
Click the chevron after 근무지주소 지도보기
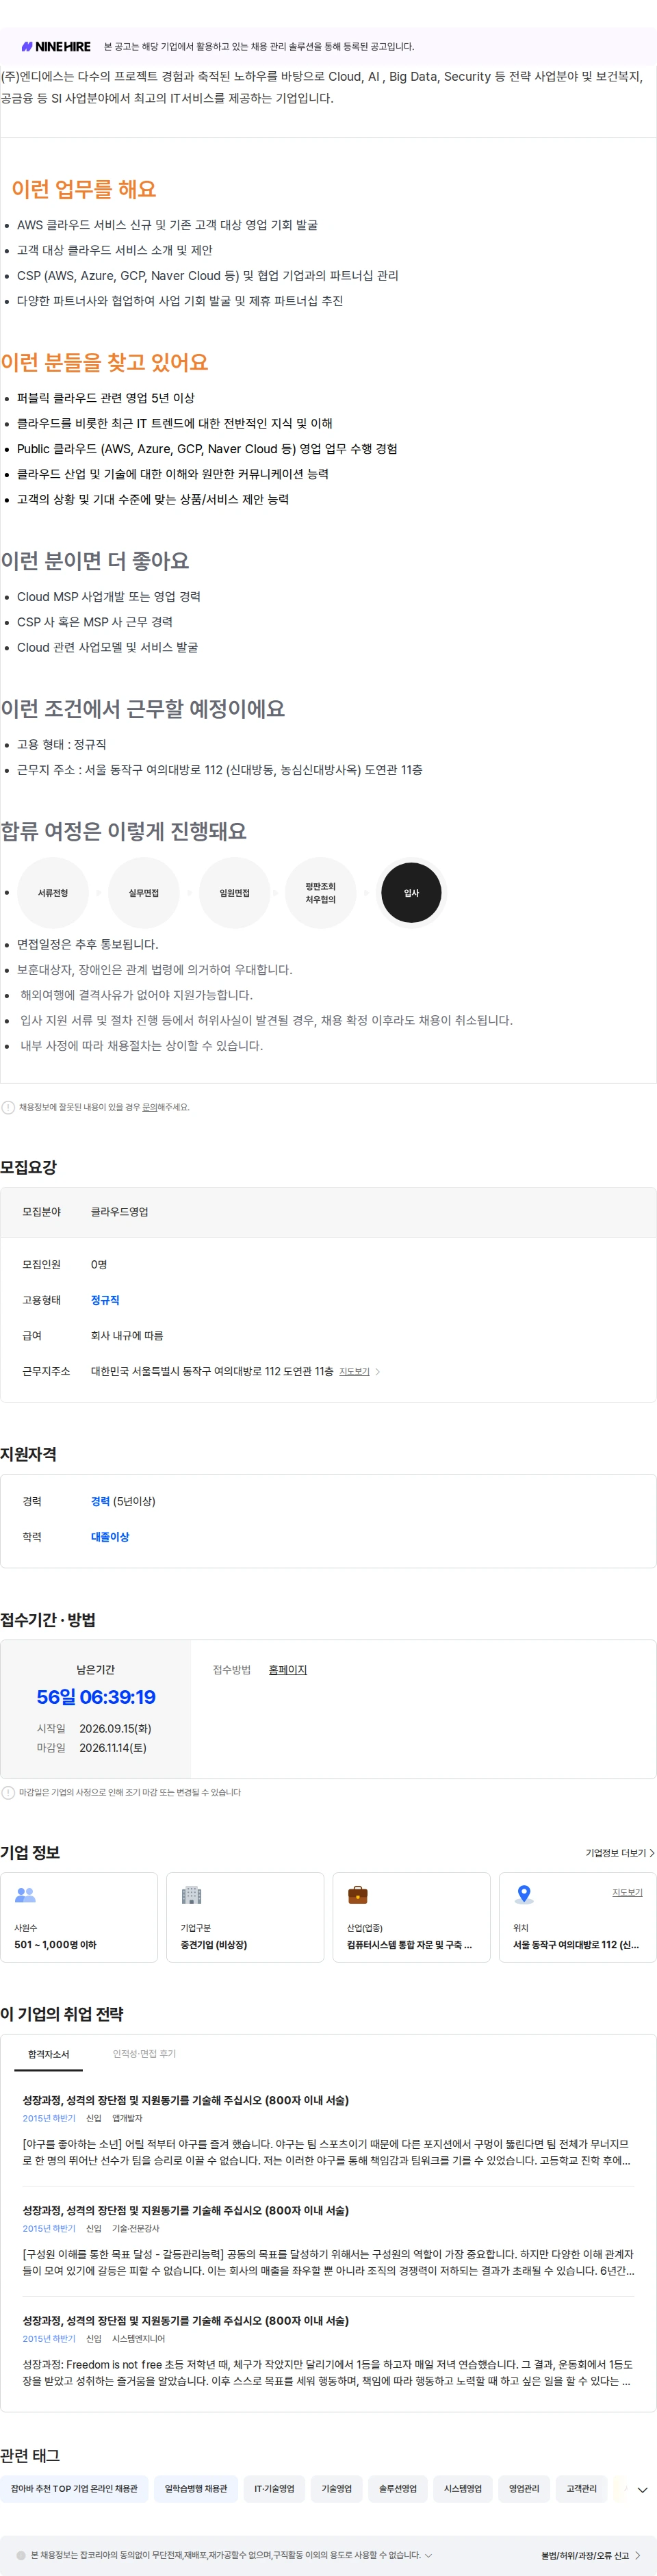(377, 1371)
